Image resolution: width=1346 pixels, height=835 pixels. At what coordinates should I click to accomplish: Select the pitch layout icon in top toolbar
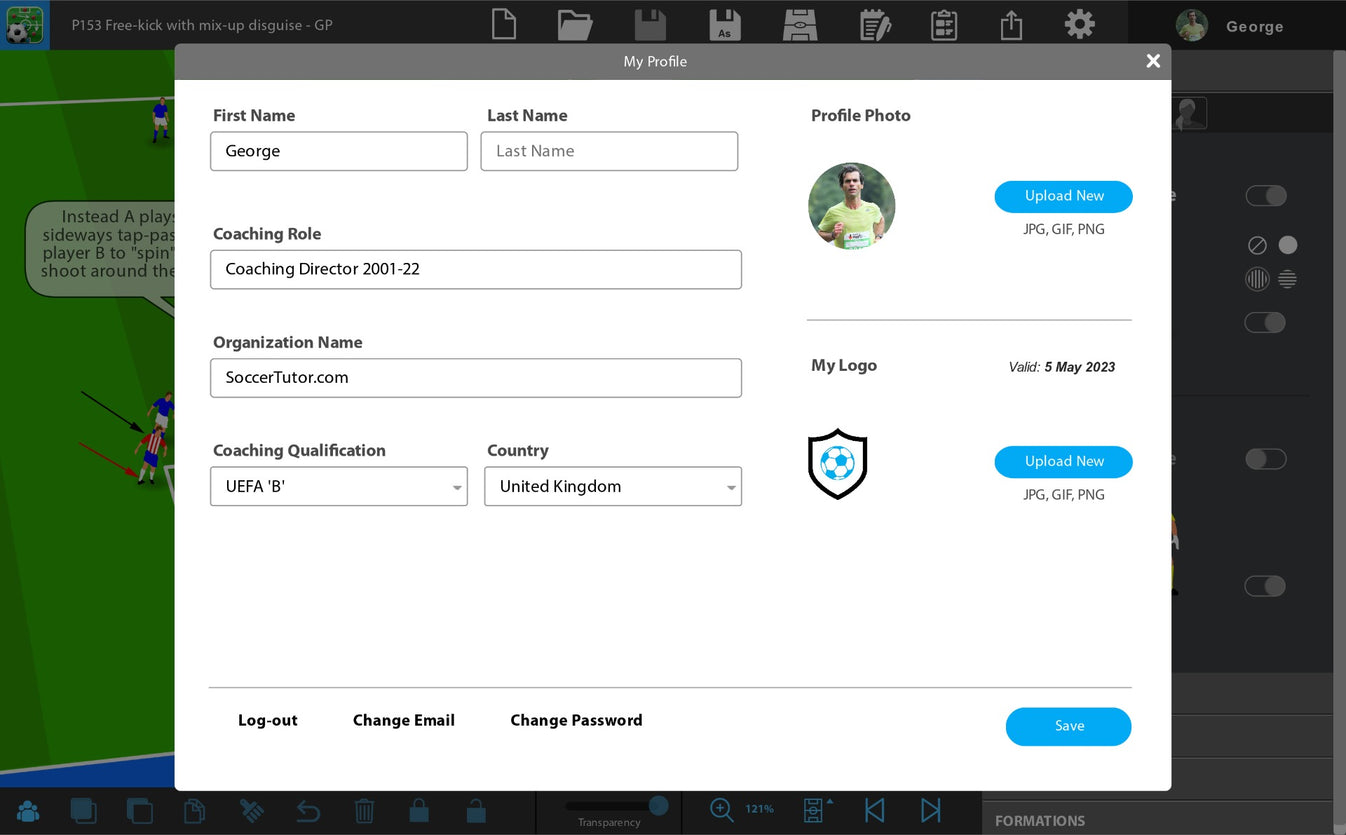point(799,24)
